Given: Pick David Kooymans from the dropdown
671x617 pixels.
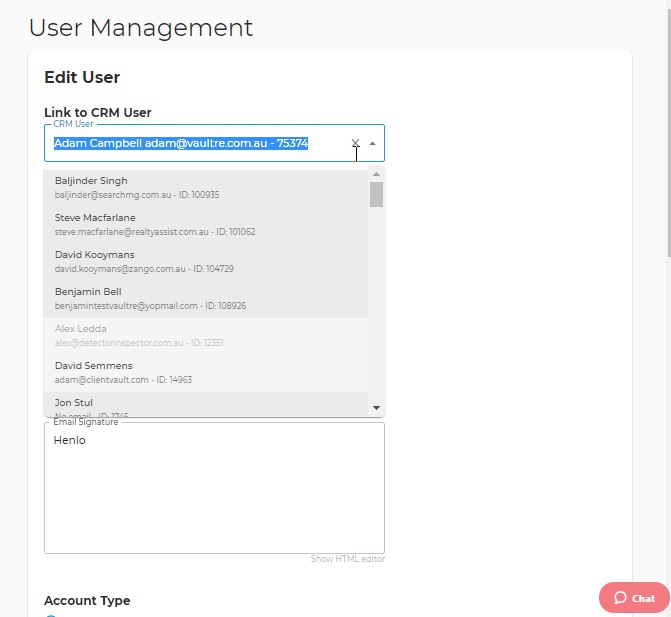Looking at the screenshot, I should tap(206, 262).
